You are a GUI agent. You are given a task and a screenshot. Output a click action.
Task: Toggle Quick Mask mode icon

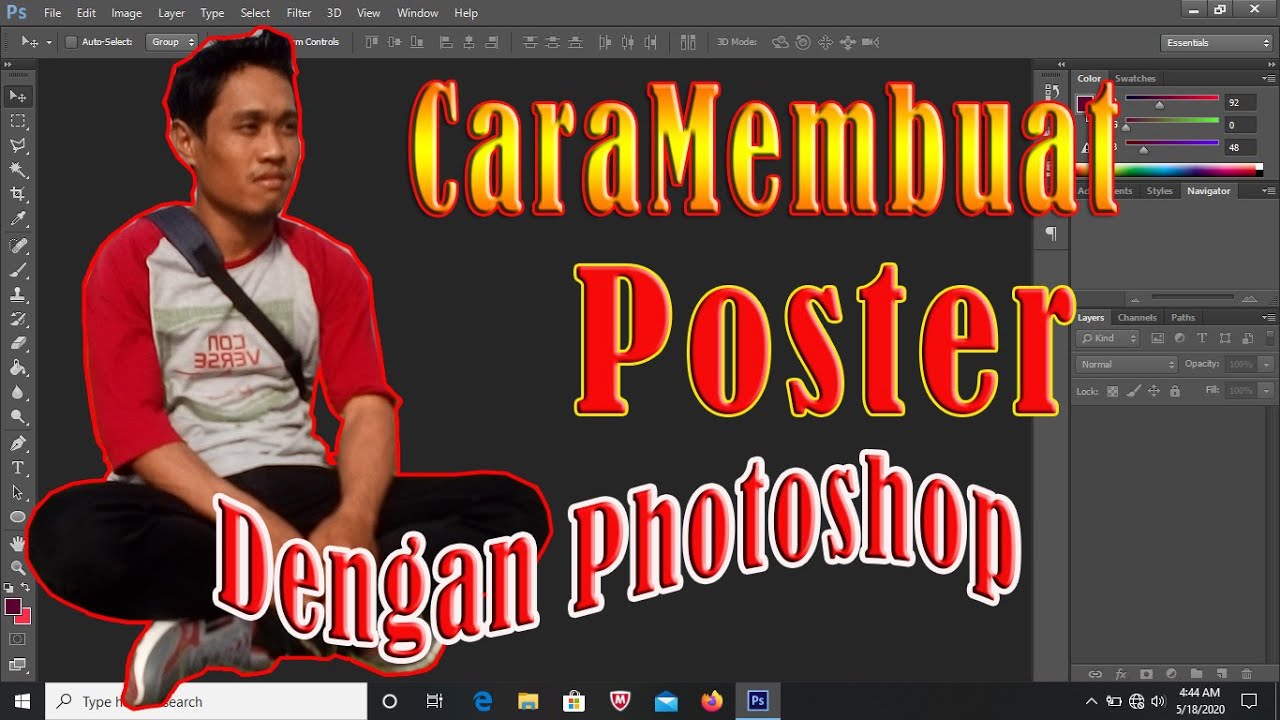(x=18, y=639)
